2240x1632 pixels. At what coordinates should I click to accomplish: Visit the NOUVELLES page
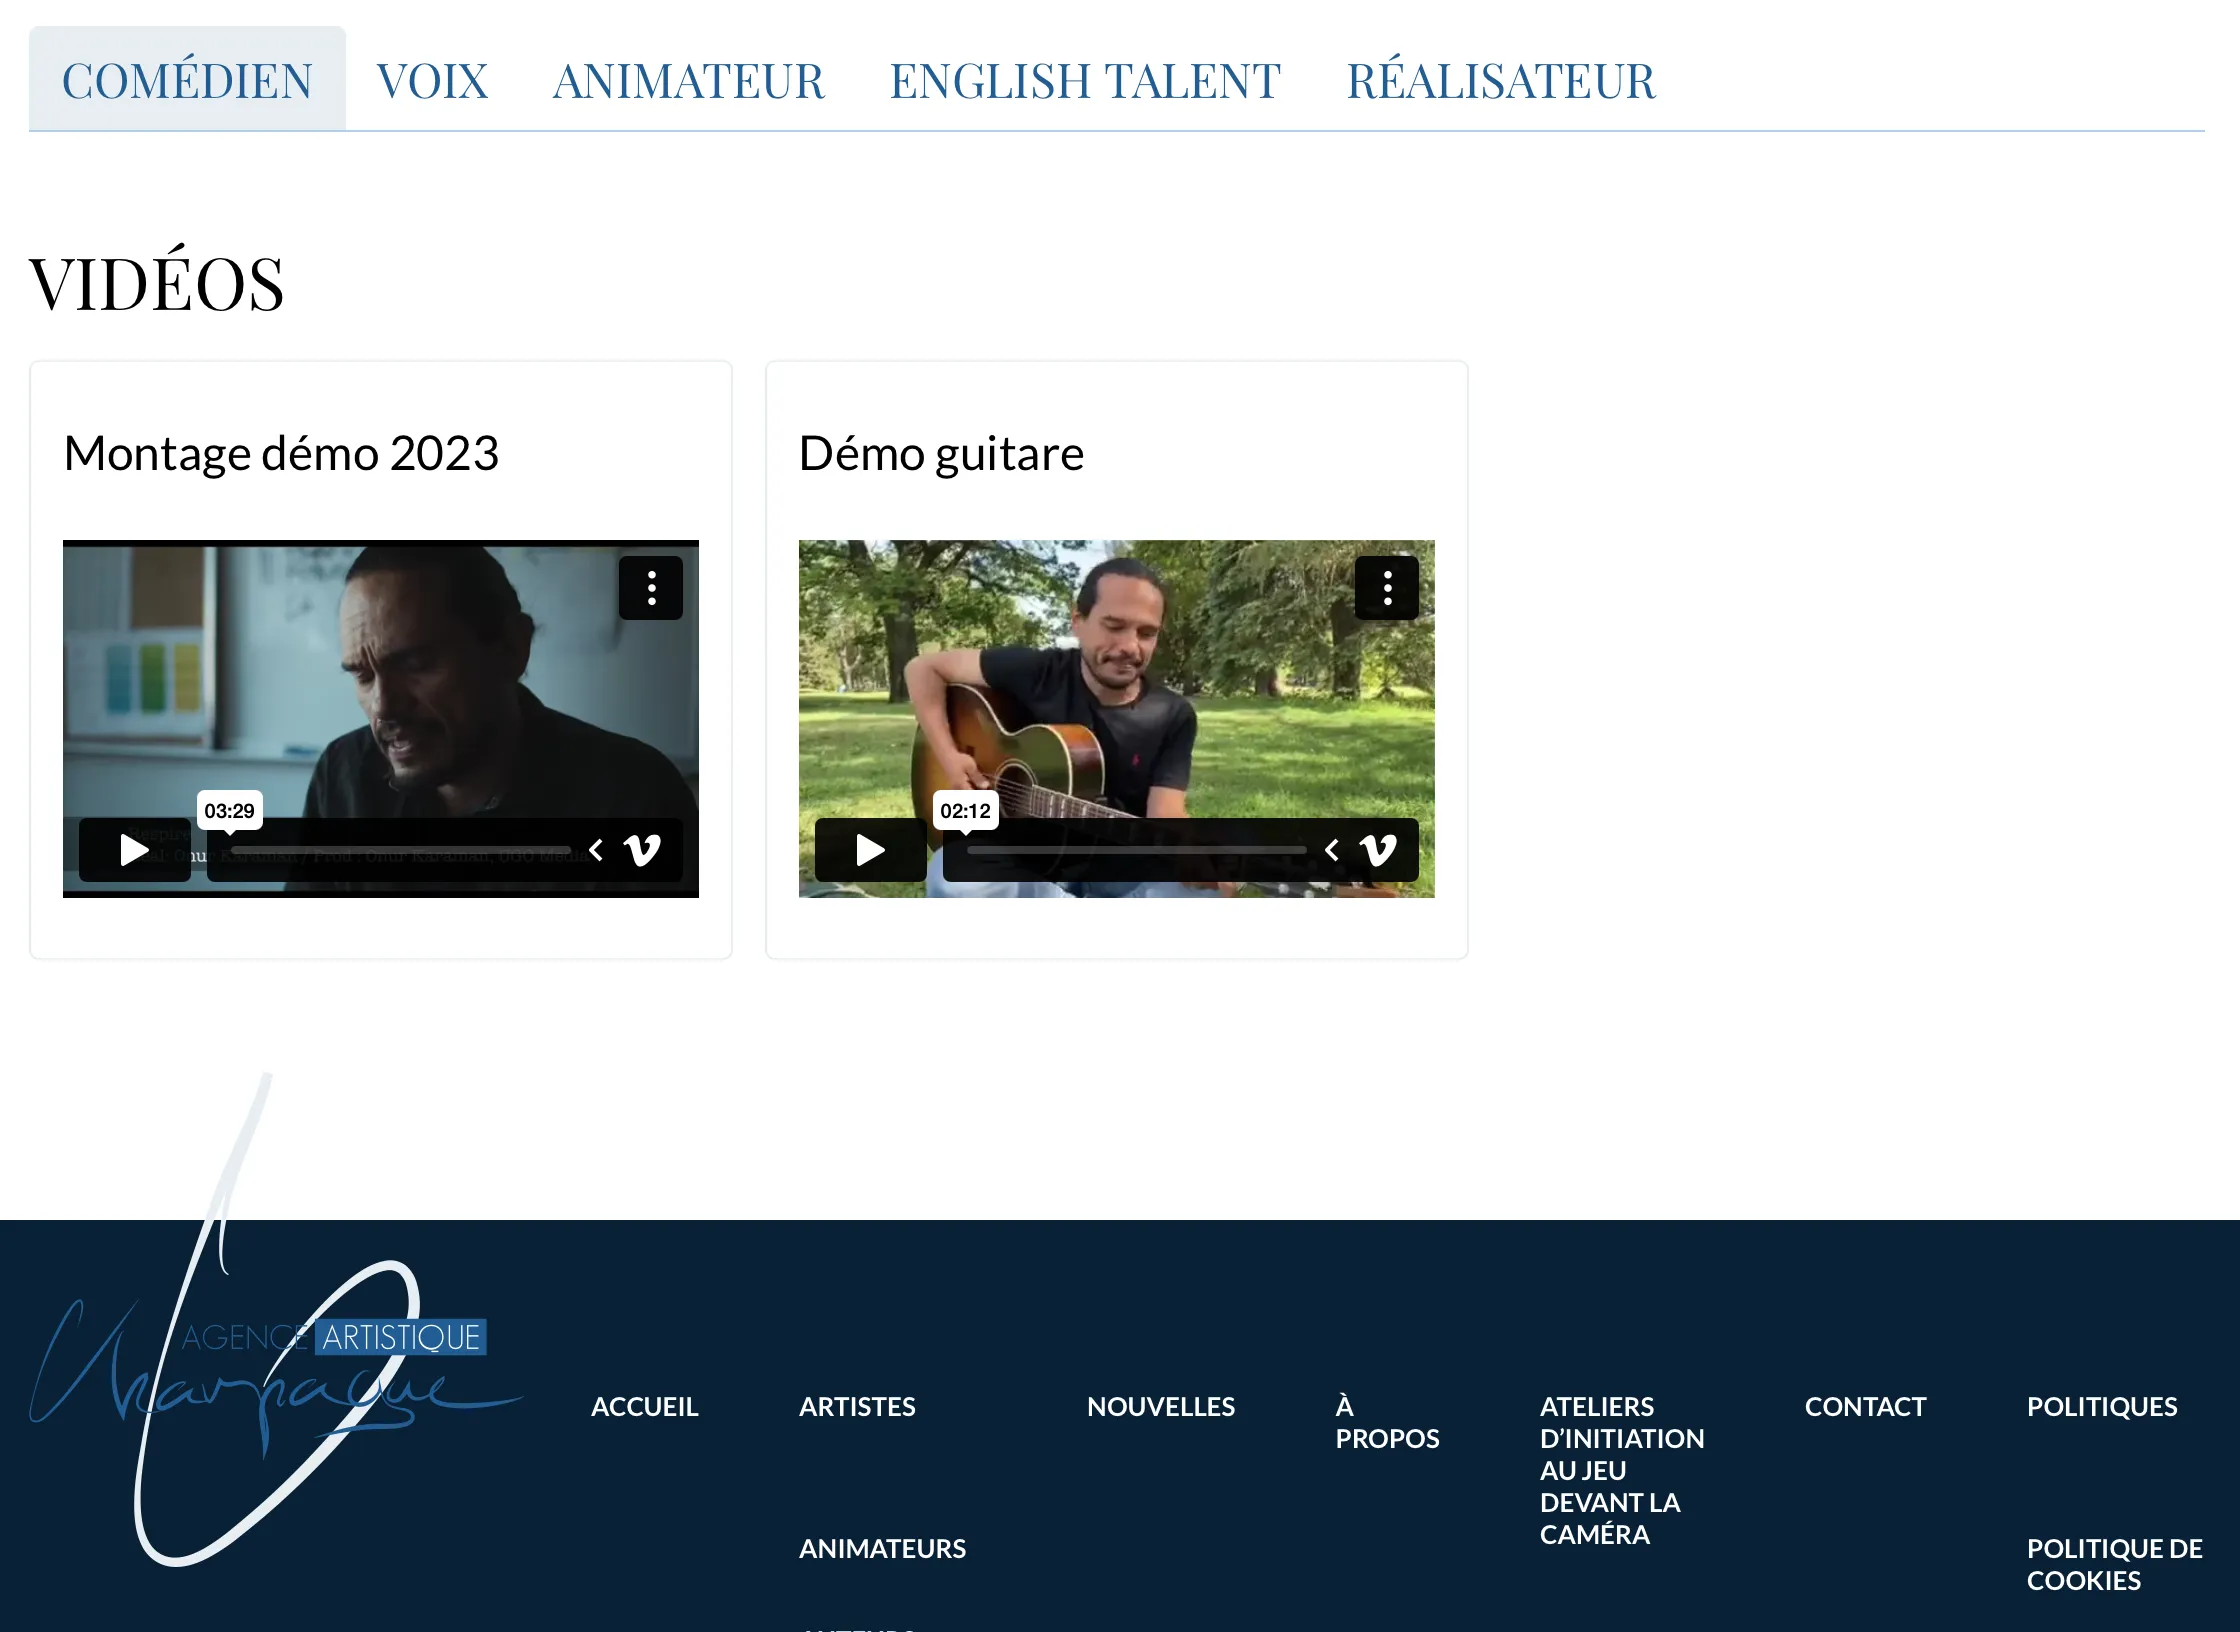click(x=1159, y=1406)
